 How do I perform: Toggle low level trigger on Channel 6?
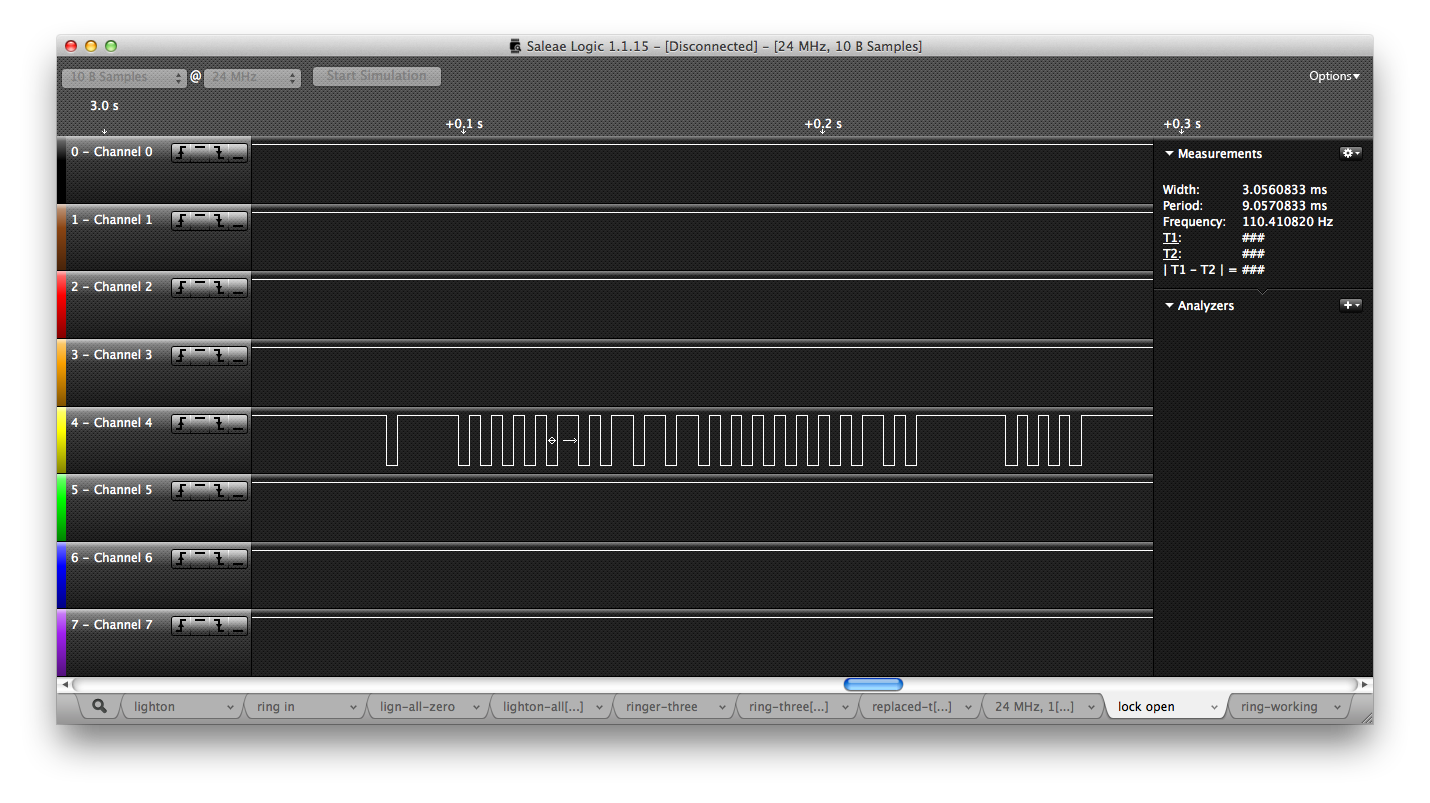(238, 559)
